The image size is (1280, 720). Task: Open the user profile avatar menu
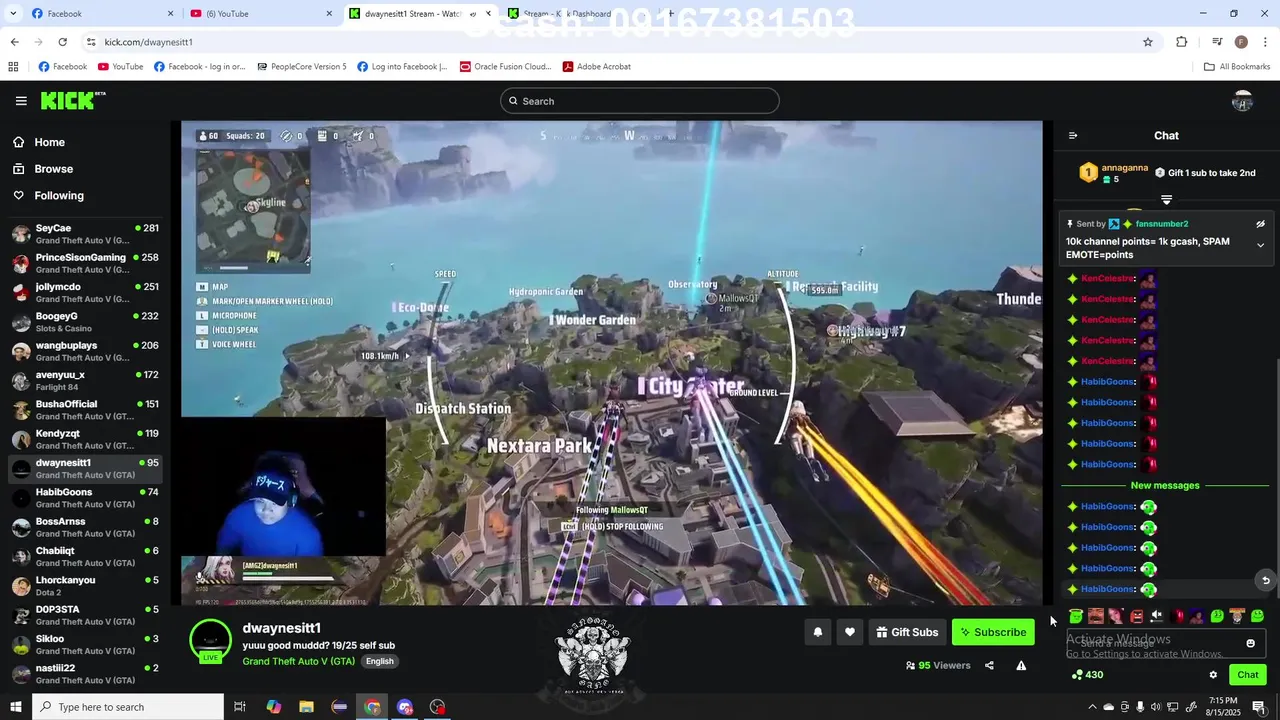[1243, 101]
